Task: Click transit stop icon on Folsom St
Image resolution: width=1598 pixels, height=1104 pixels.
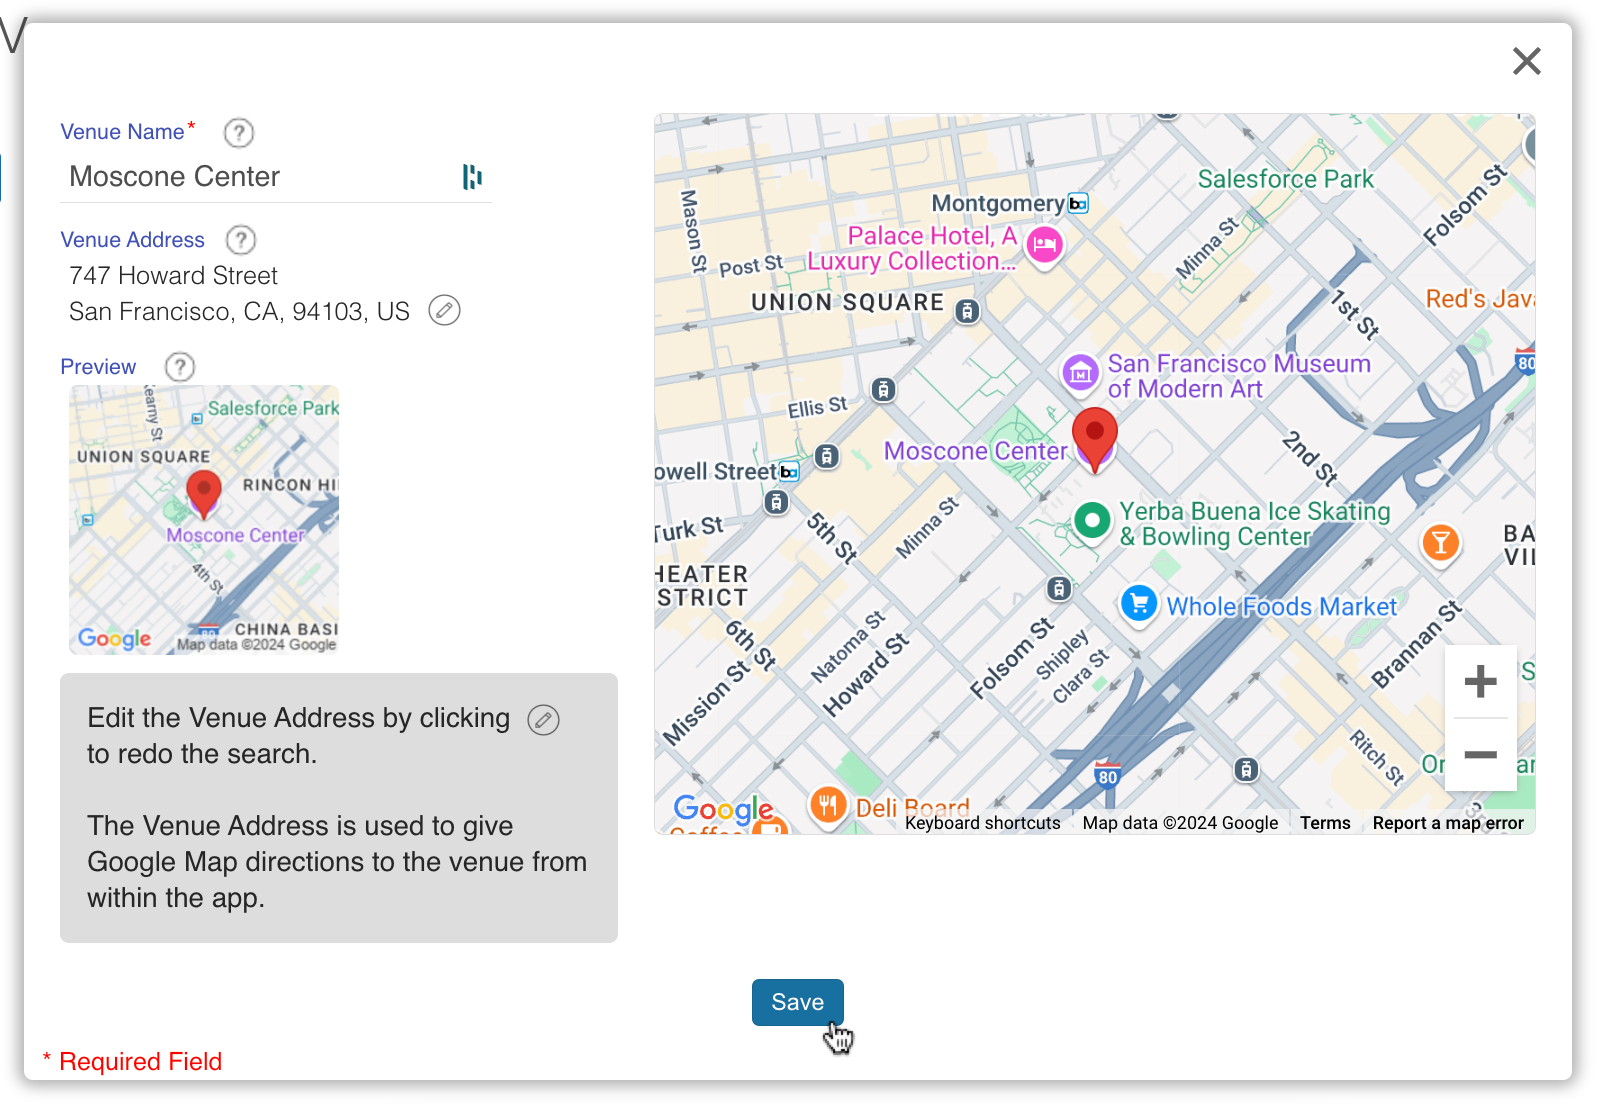Action: click(1059, 588)
